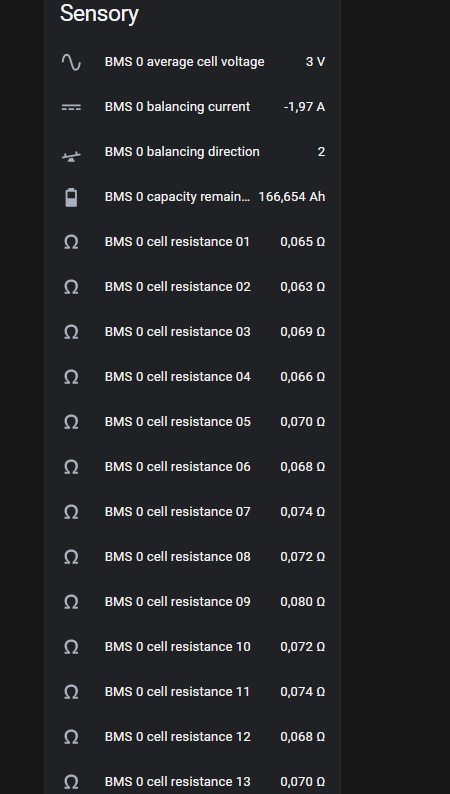The image size is (450, 794).
Task: Click the ohm icon for cell resistance 01
Action: (71, 242)
